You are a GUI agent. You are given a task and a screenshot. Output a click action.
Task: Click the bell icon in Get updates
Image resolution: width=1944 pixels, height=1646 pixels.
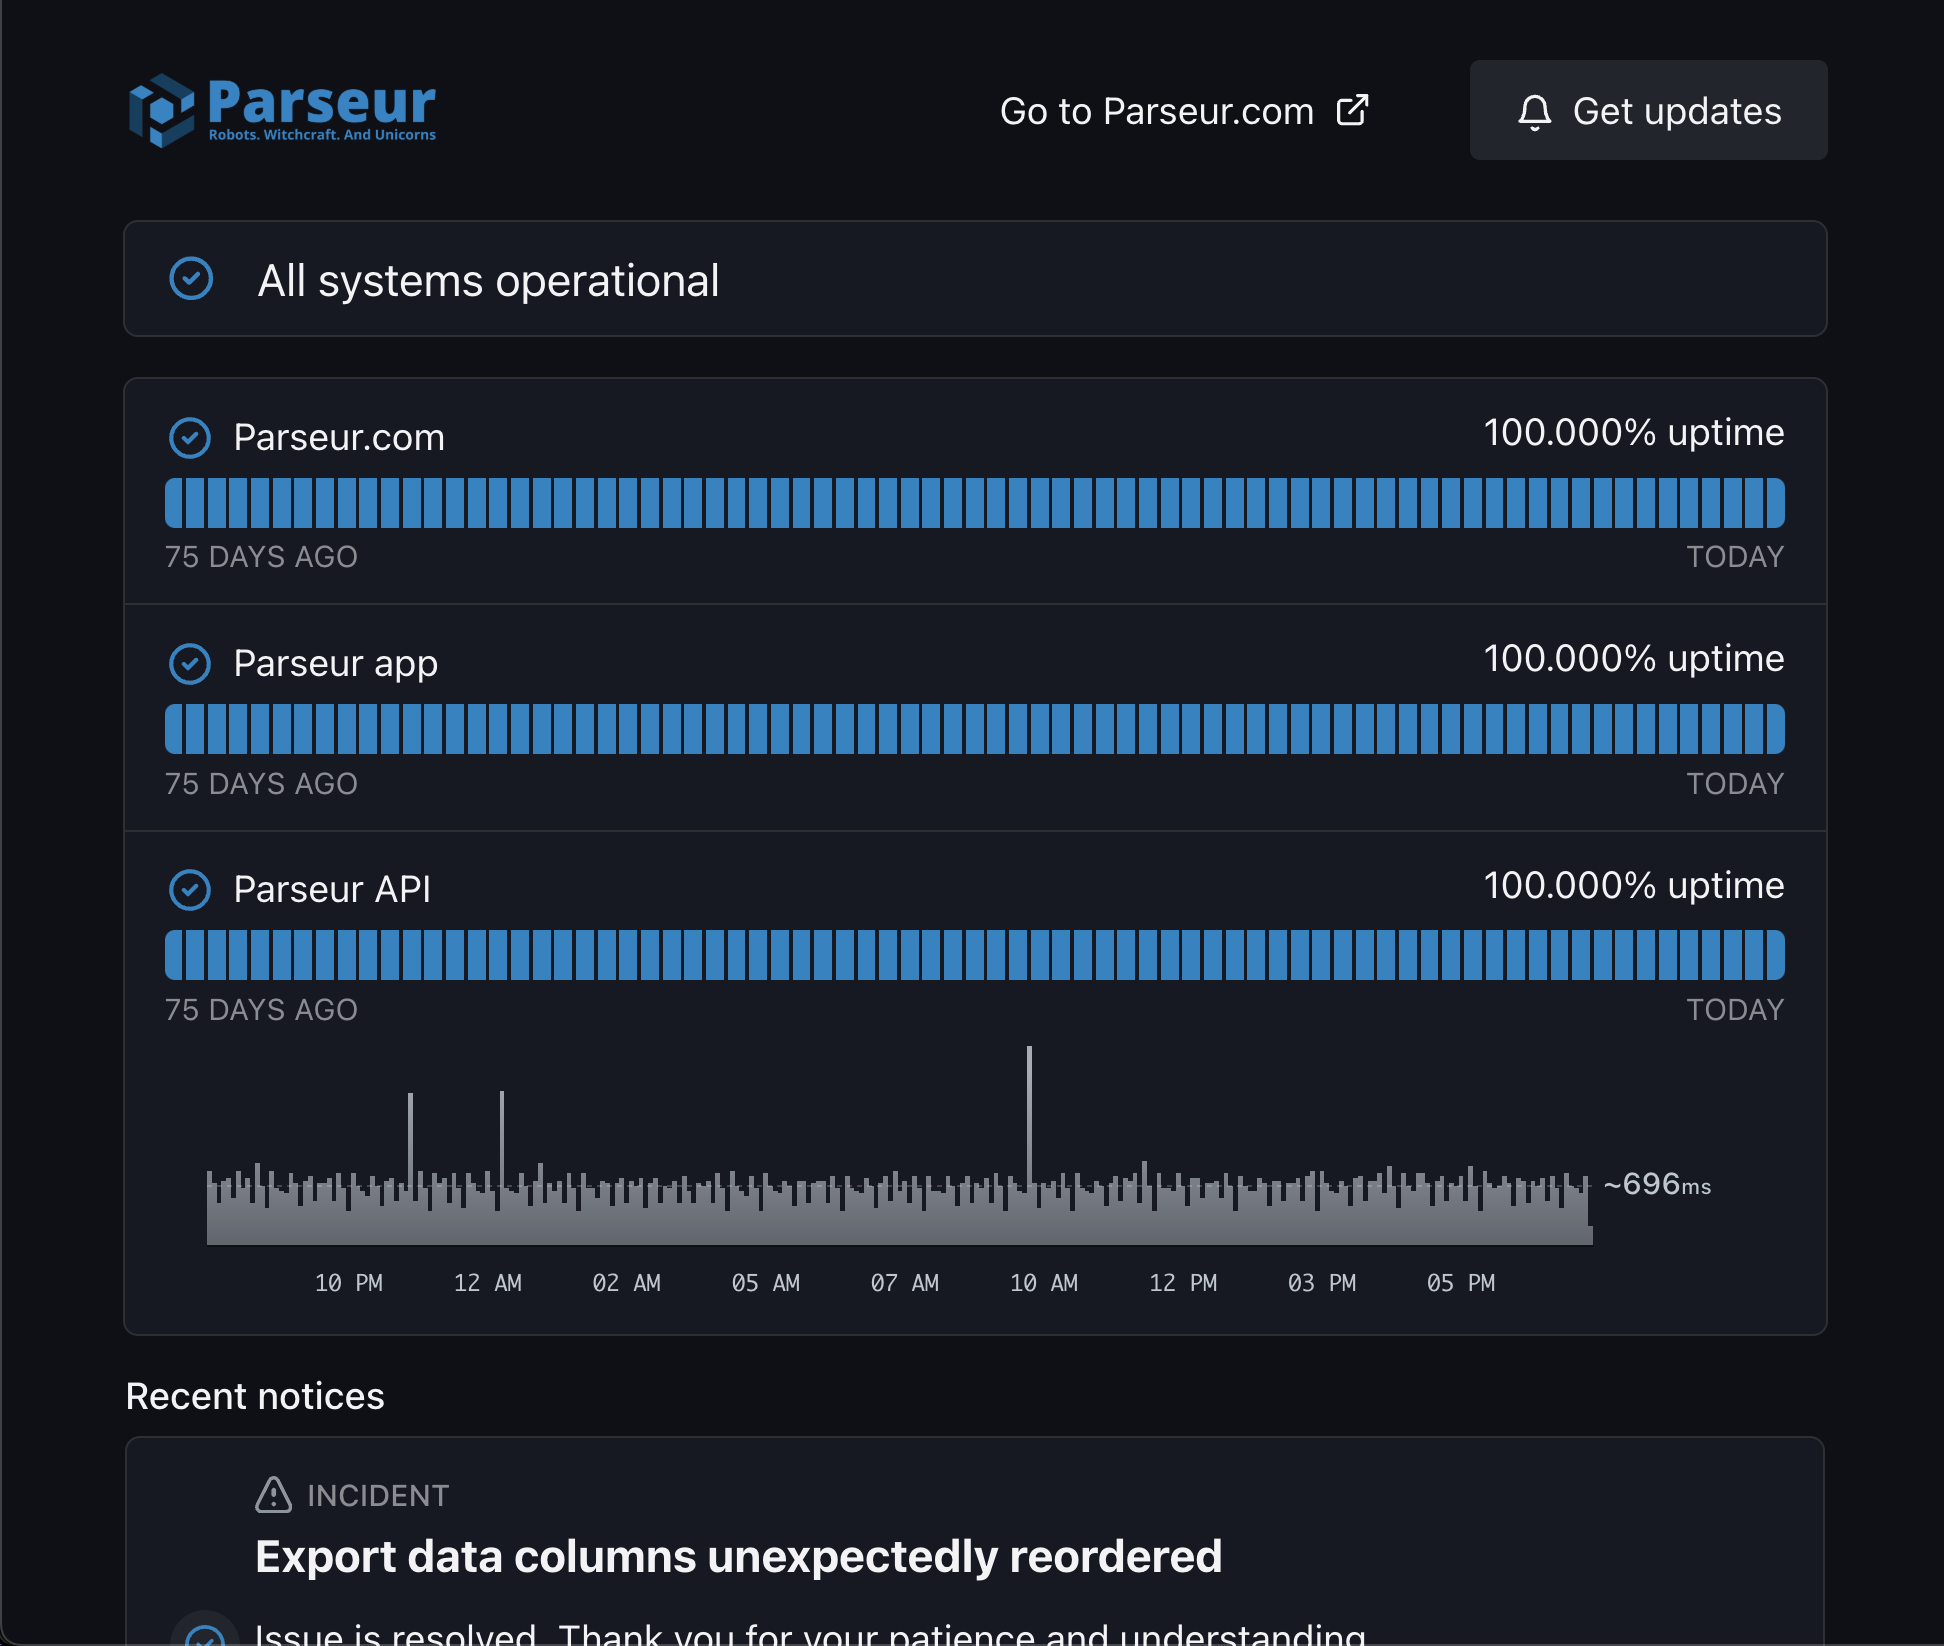pos(1535,112)
